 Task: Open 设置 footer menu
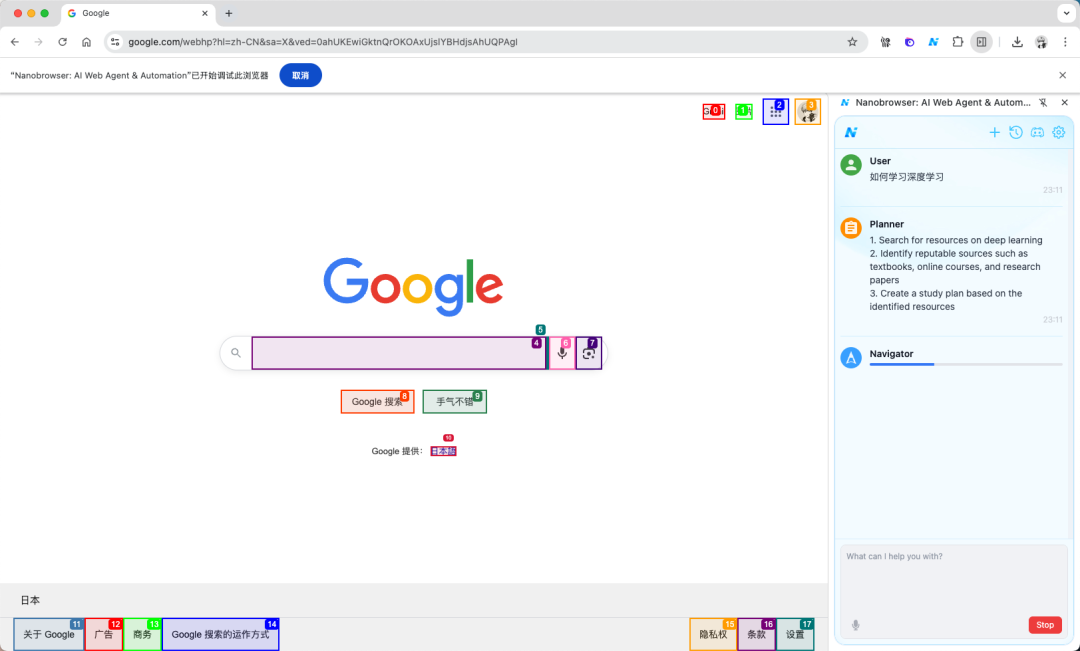(x=796, y=634)
